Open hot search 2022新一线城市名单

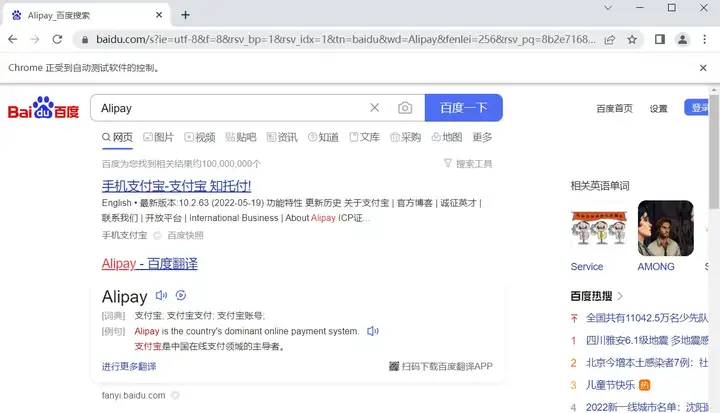point(647,407)
